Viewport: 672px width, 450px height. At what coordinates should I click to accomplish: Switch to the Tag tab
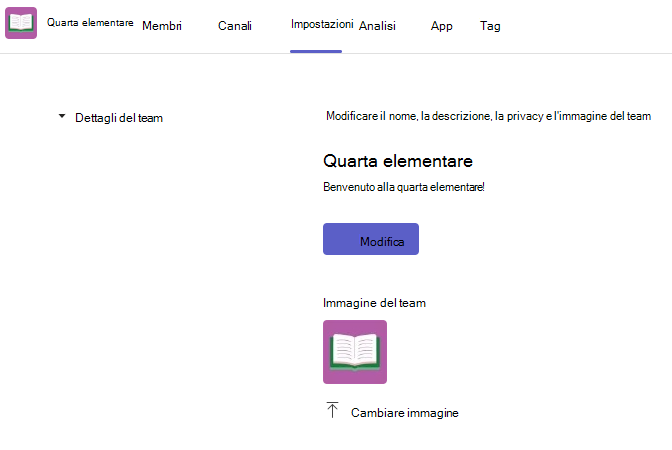point(490,26)
